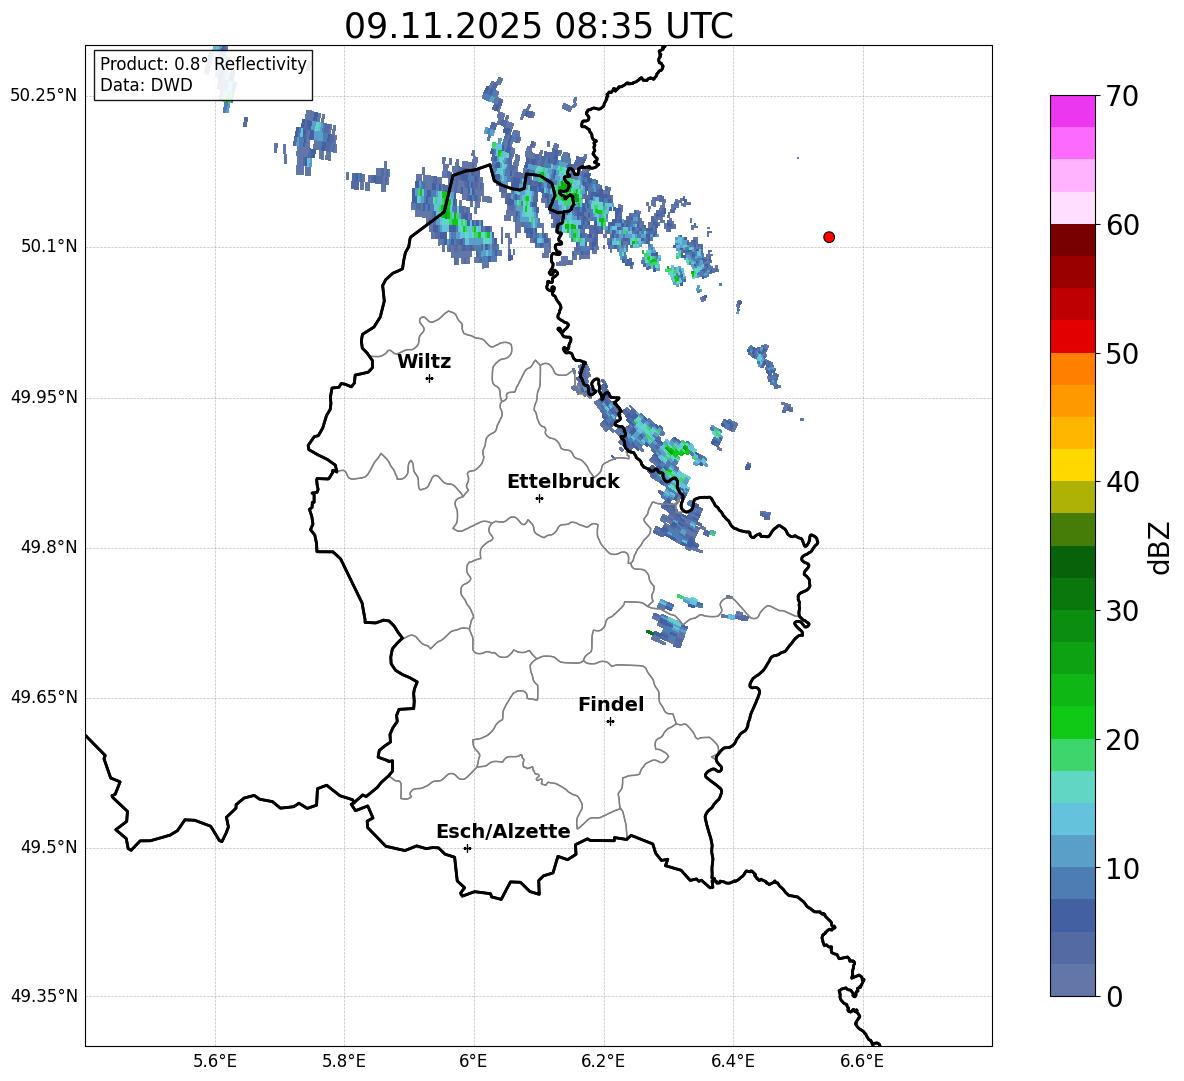Click the dBZ colorbar axis label

(1159, 547)
